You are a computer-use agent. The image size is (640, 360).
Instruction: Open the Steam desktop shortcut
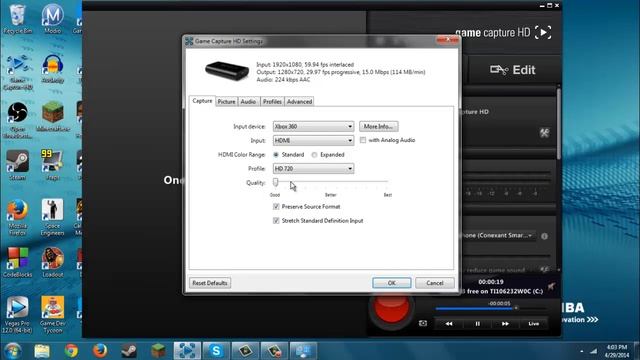(17, 165)
